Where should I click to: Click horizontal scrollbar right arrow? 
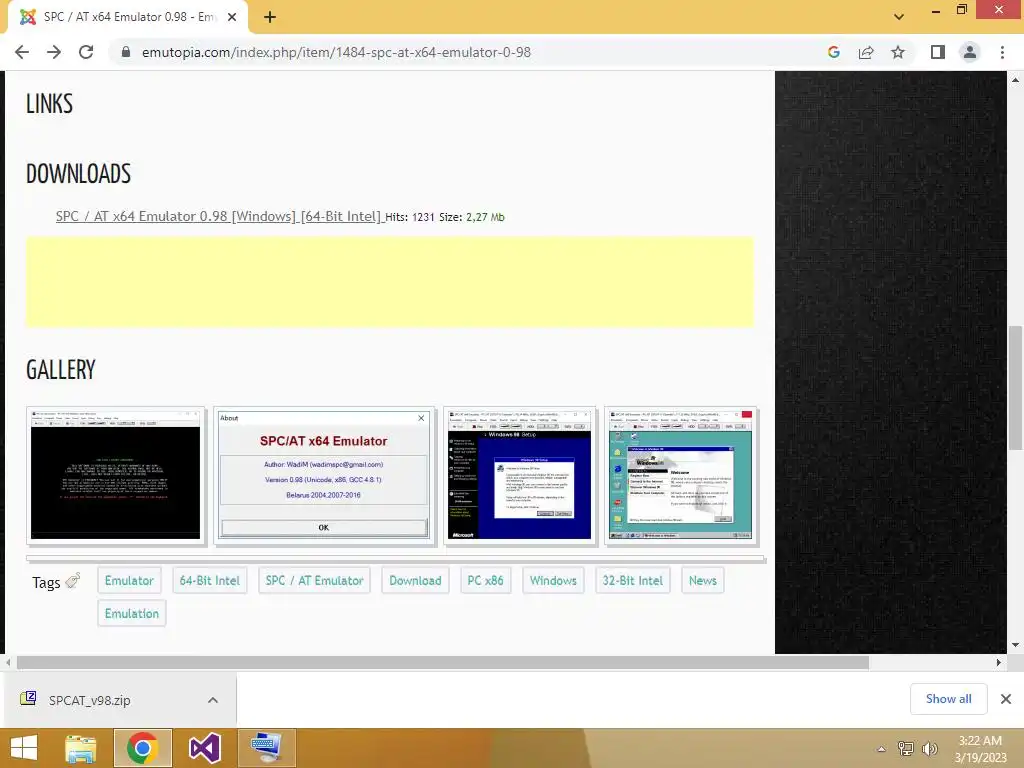pos(999,662)
